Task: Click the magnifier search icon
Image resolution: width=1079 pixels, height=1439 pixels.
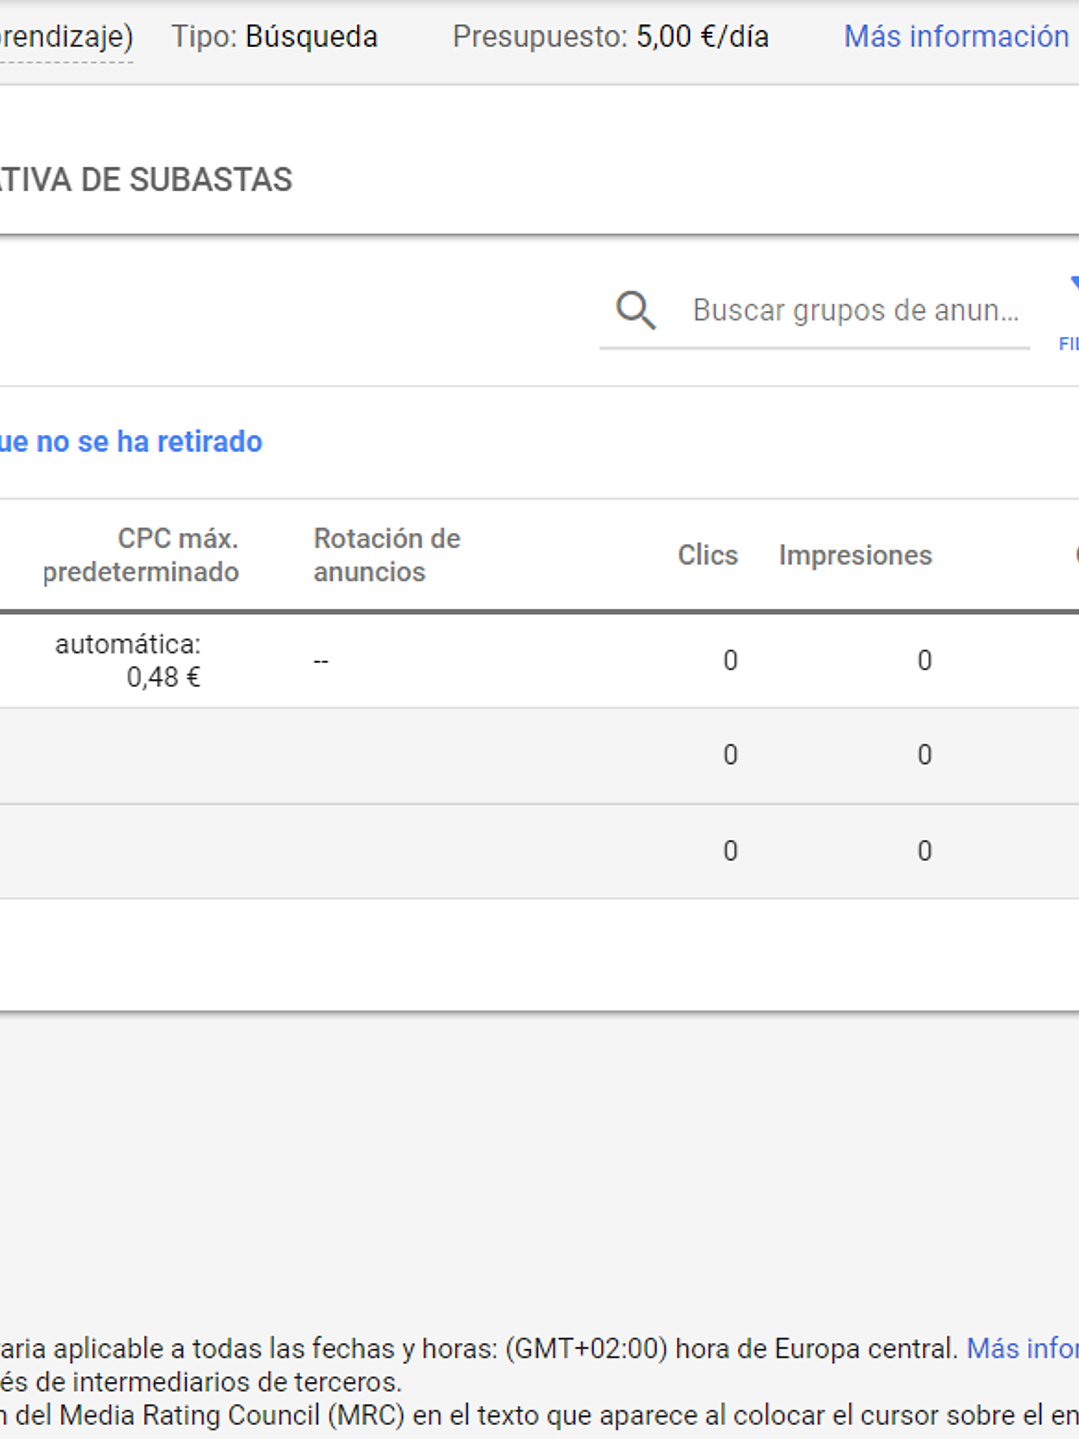Action: point(636,310)
